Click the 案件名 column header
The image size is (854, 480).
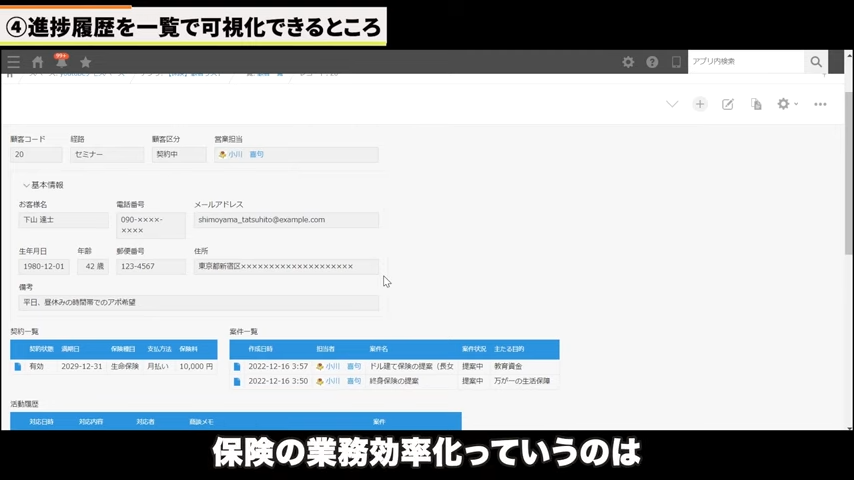click(x=379, y=349)
